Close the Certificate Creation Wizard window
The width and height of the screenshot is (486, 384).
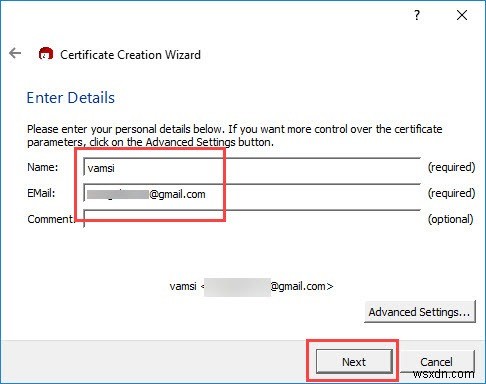coord(462,15)
